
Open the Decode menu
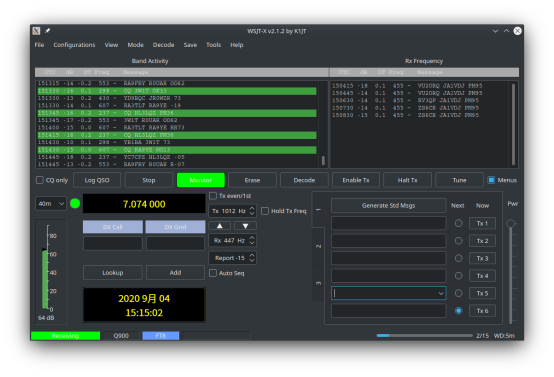click(x=163, y=45)
